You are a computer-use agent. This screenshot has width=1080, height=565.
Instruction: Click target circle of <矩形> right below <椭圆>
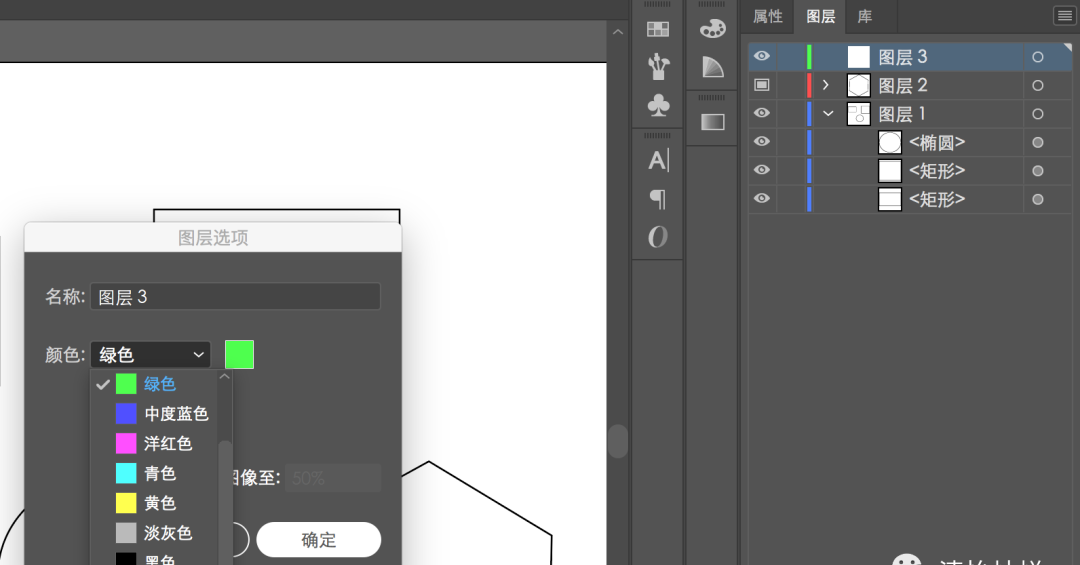pyautogui.click(x=1038, y=171)
